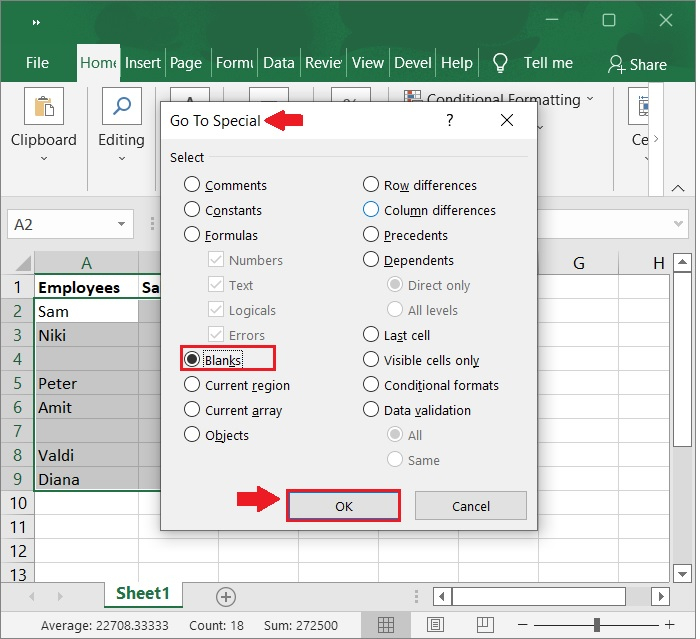
Task: Click the Conditional Formatting icon
Action: (x=412, y=96)
